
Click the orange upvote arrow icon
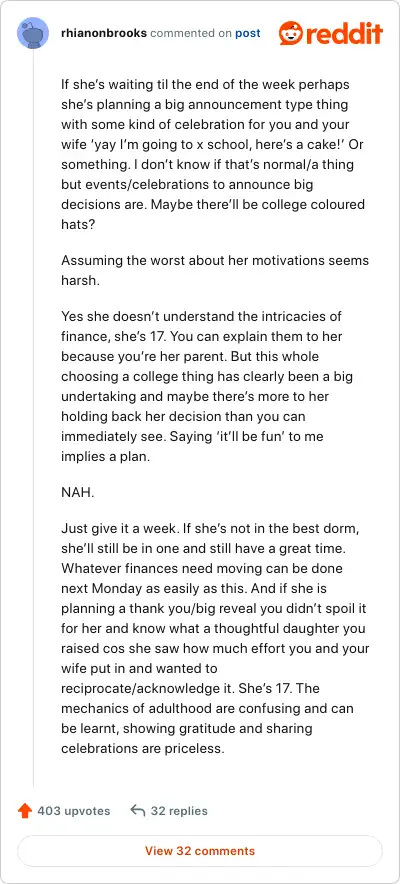tap(25, 811)
